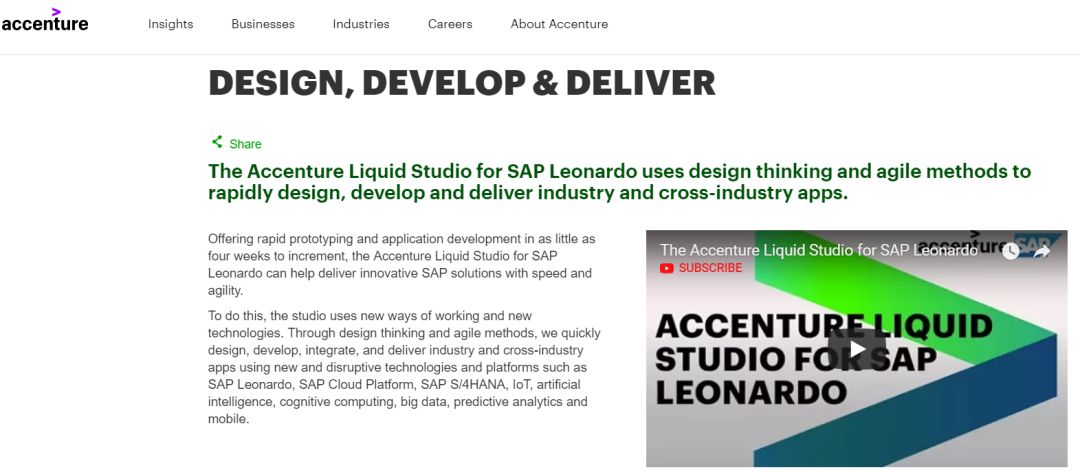Click the paragraph starting 'To do this'
1080x472 pixels.
click(x=405, y=367)
